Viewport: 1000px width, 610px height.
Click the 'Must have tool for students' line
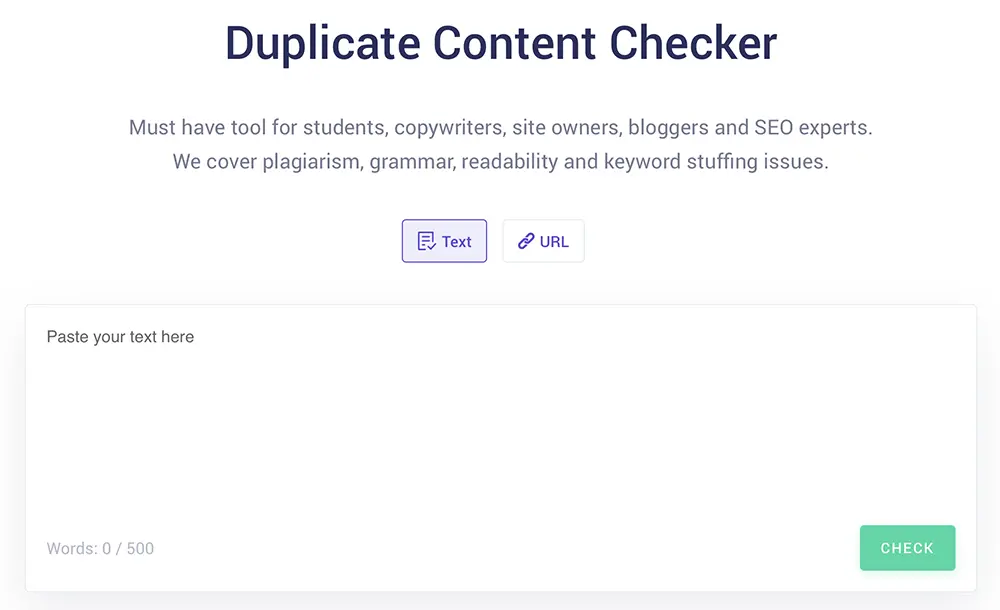[500, 128]
